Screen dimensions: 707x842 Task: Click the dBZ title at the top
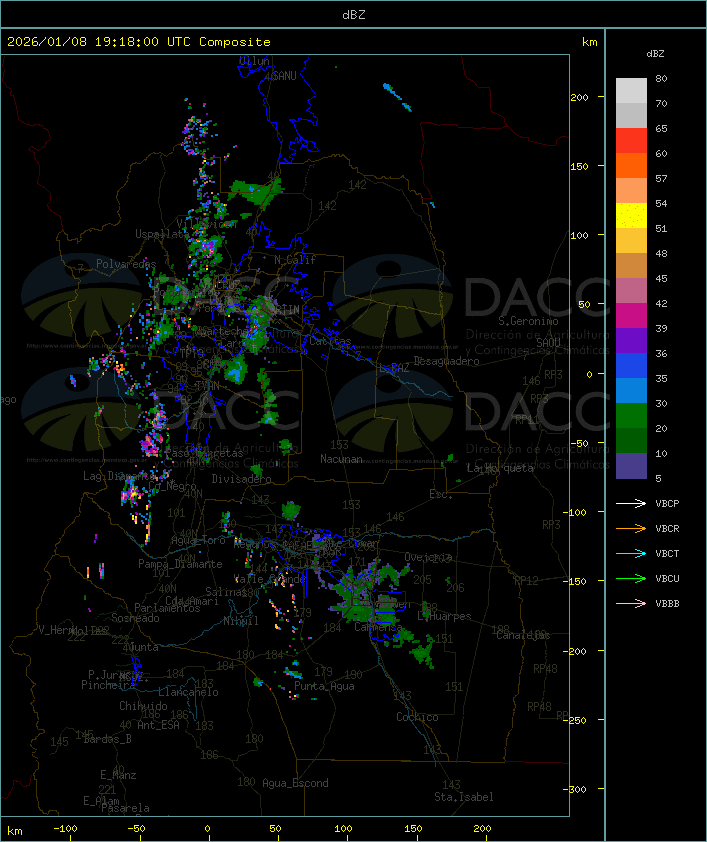(353, 13)
